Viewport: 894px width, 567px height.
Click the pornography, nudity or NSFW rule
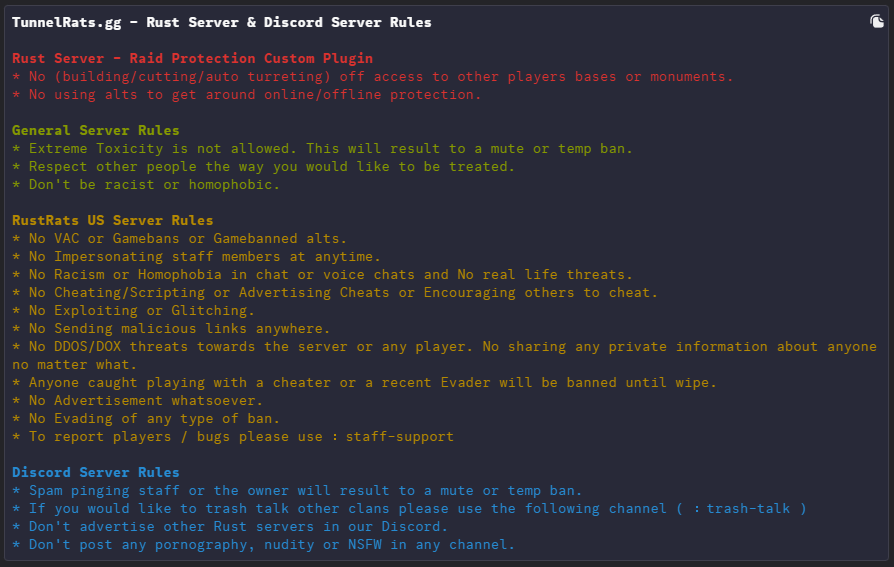click(263, 545)
